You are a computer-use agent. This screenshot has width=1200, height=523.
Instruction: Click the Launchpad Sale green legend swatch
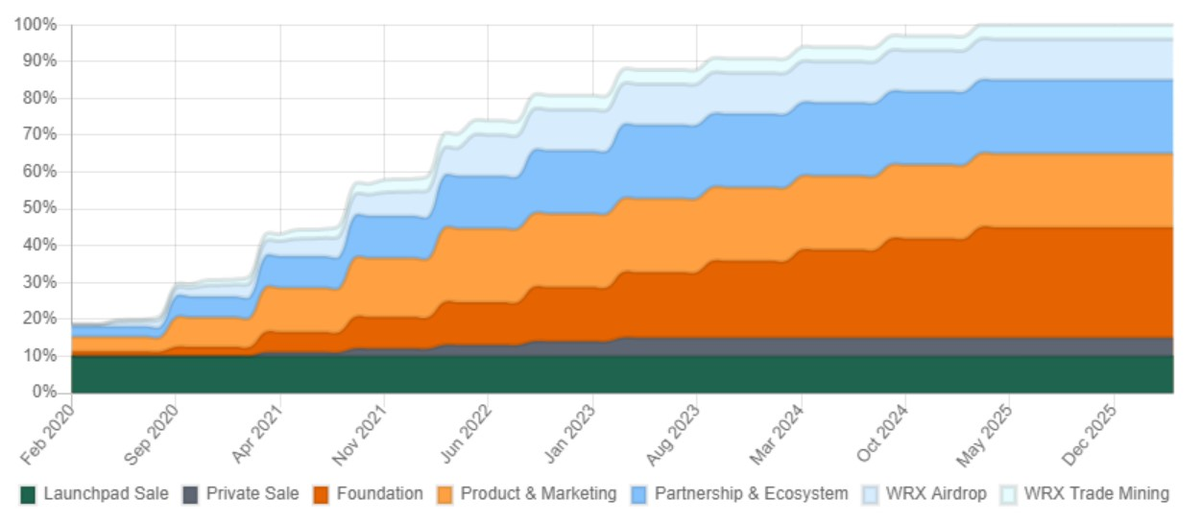(28, 494)
